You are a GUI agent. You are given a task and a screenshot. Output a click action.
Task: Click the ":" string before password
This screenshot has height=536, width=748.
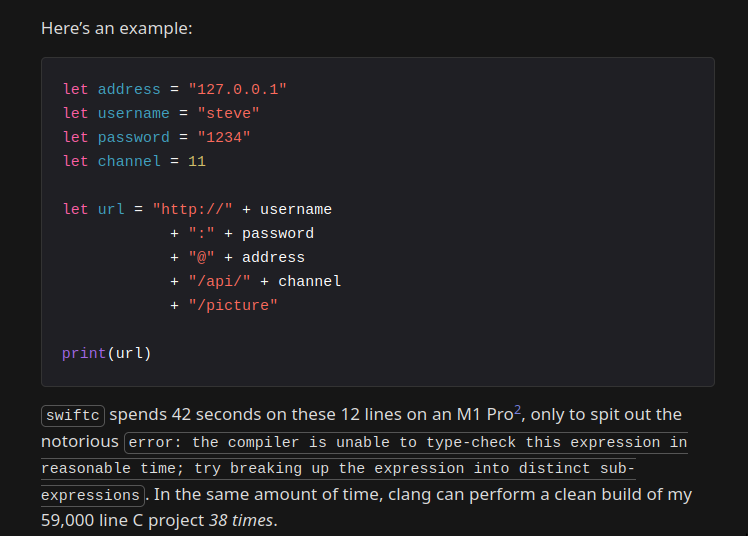click(x=201, y=233)
